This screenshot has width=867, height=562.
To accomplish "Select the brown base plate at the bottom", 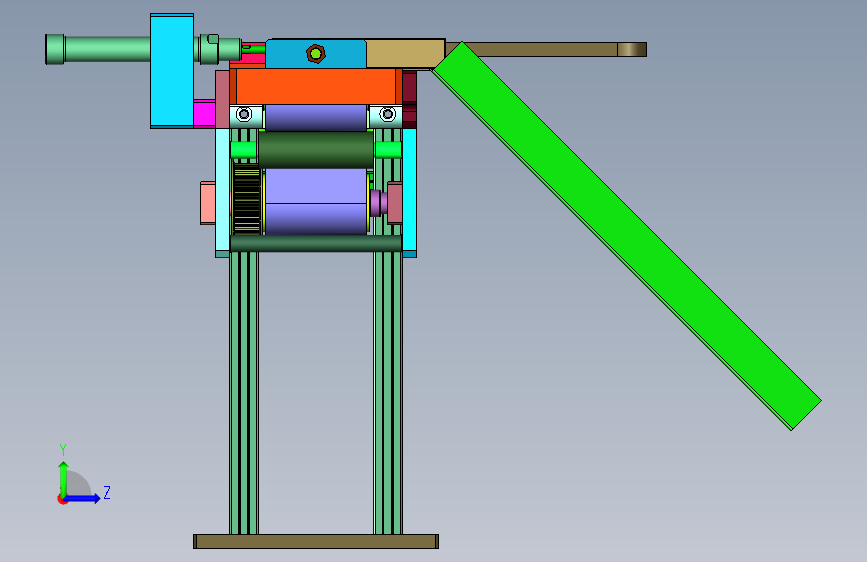I will point(316,542).
